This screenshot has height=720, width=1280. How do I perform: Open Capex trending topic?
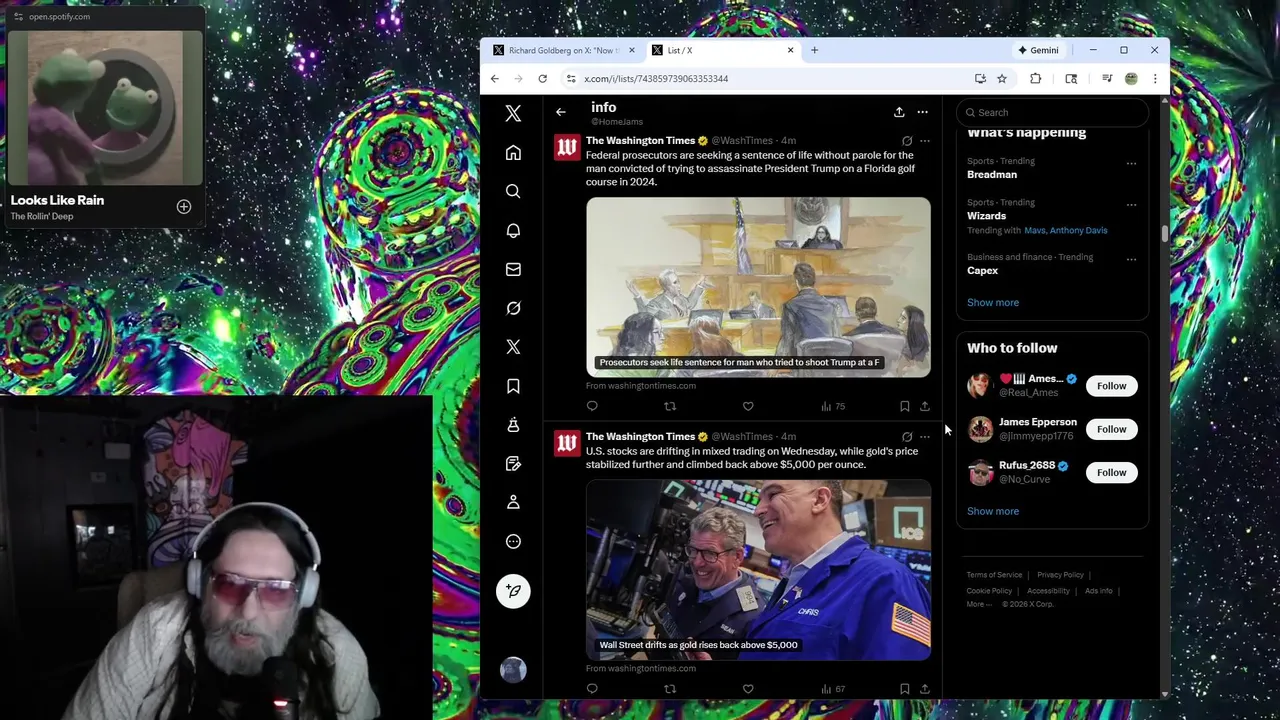click(x=982, y=271)
